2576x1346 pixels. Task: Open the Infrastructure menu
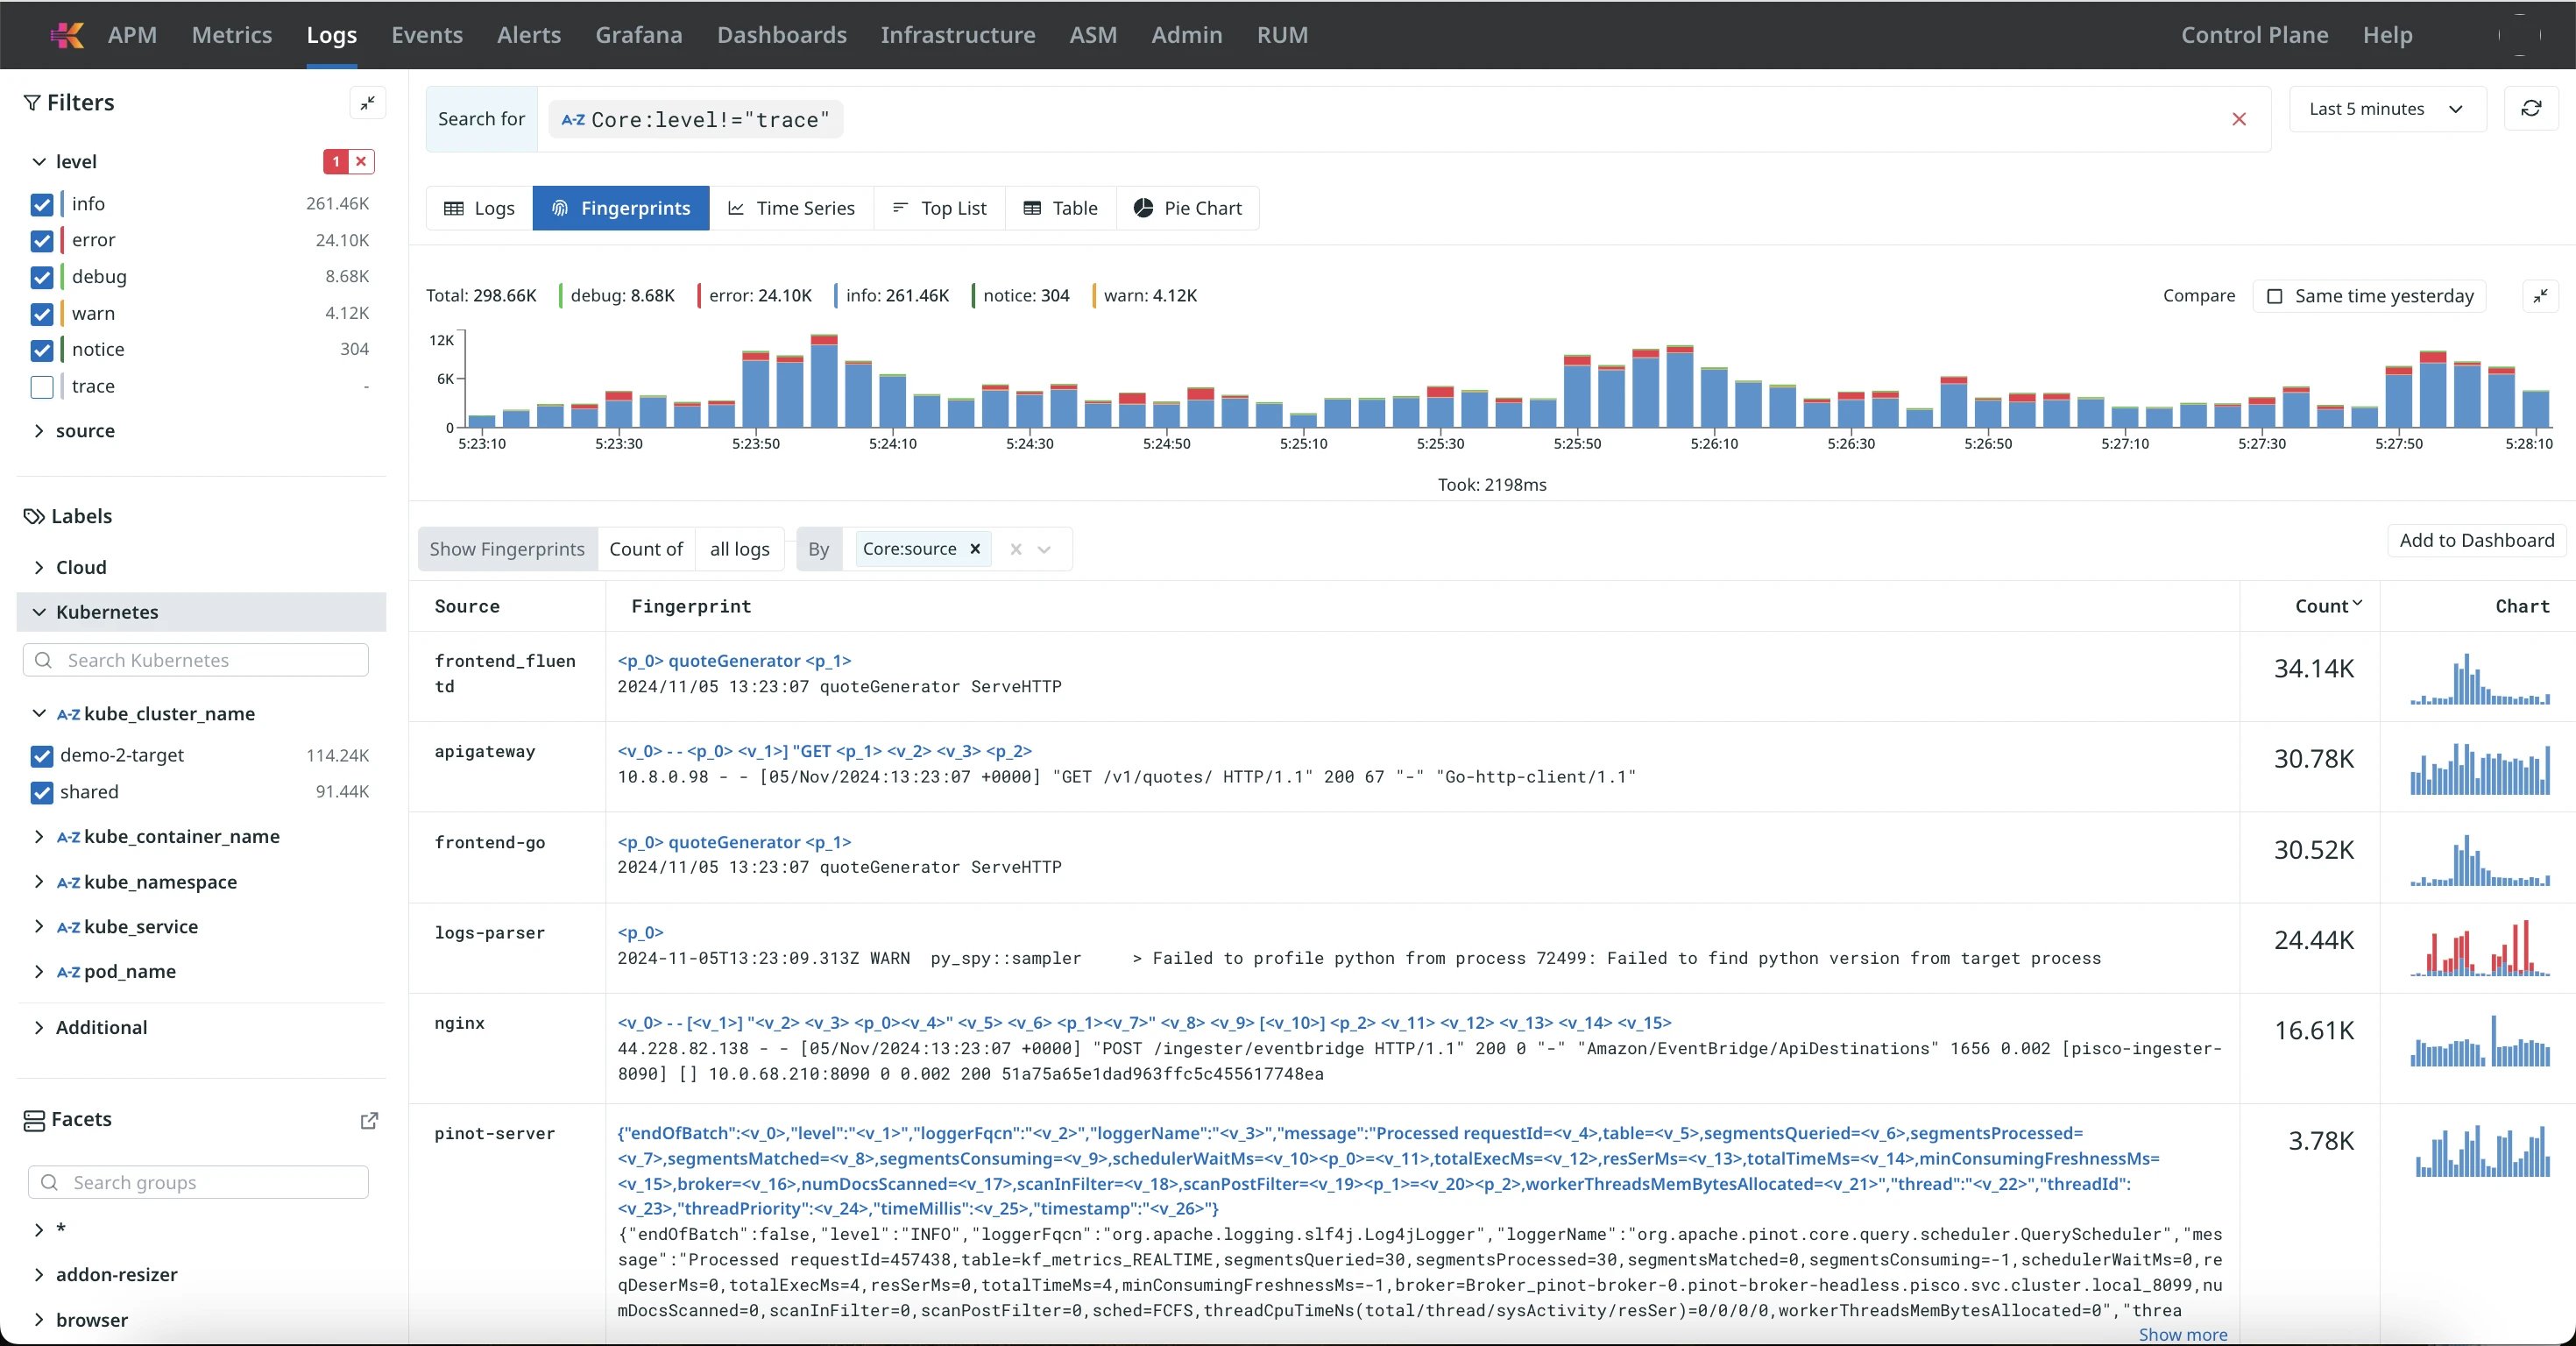(x=958, y=35)
